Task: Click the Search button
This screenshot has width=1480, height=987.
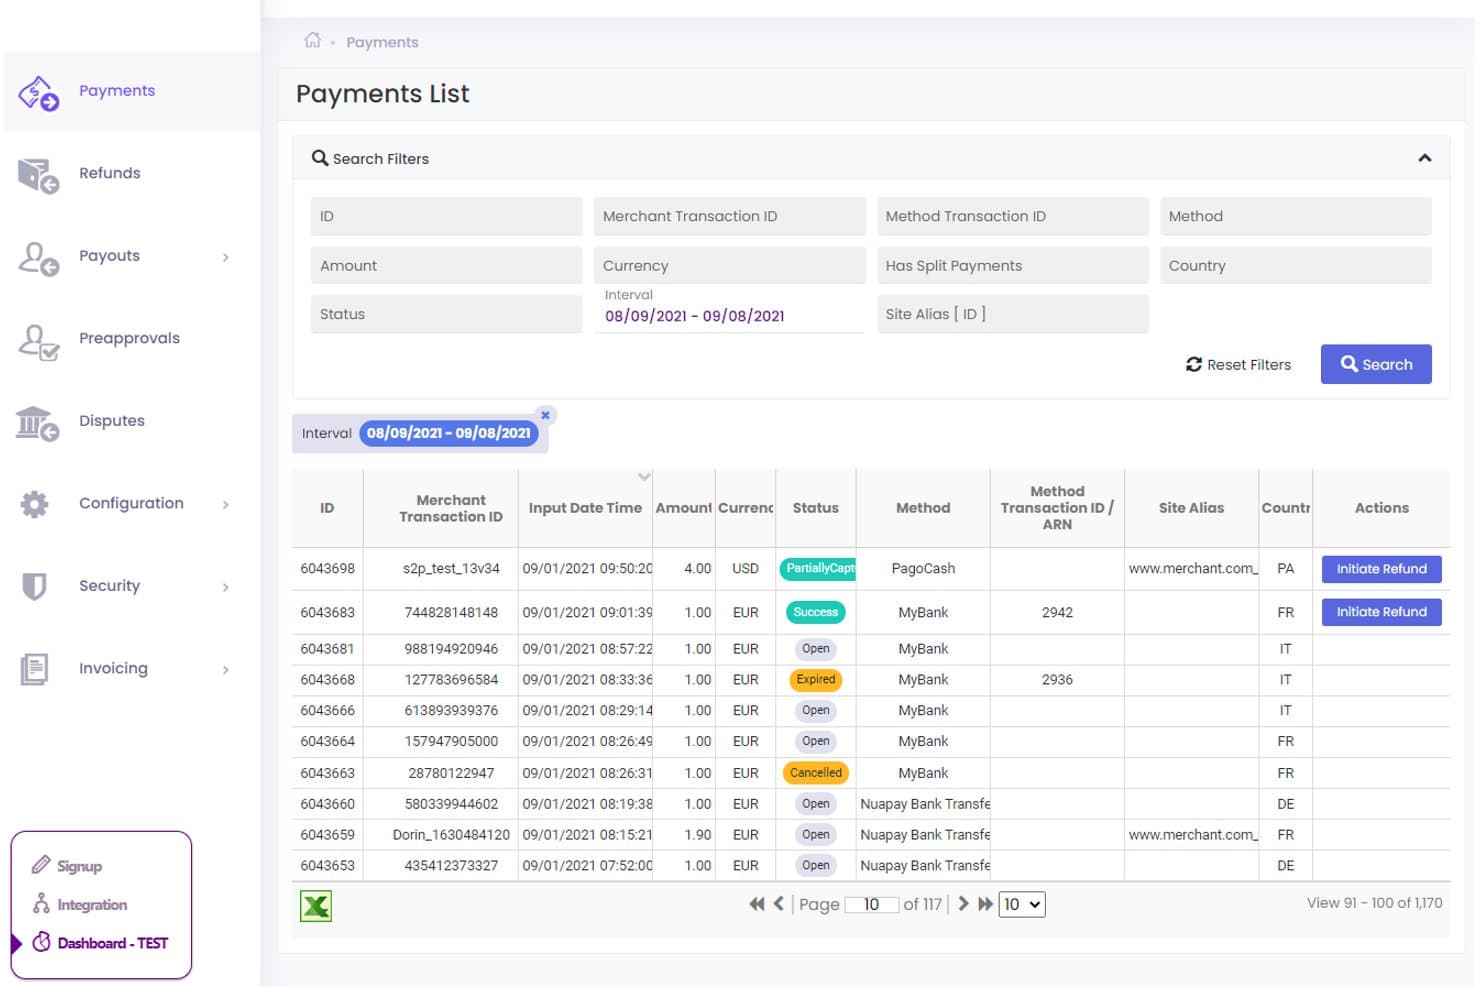Action: (x=1376, y=365)
